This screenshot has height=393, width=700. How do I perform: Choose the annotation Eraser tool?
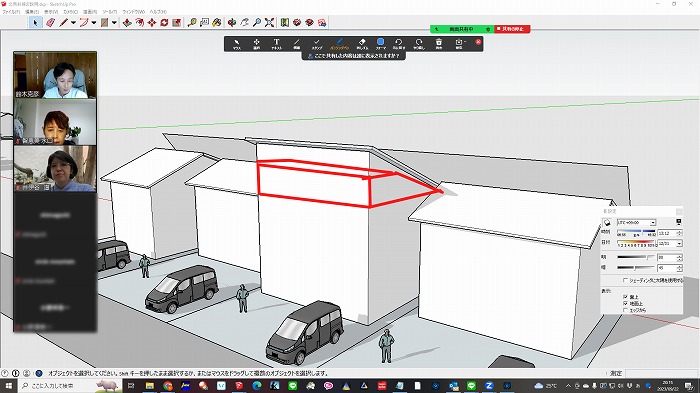pos(362,44)
